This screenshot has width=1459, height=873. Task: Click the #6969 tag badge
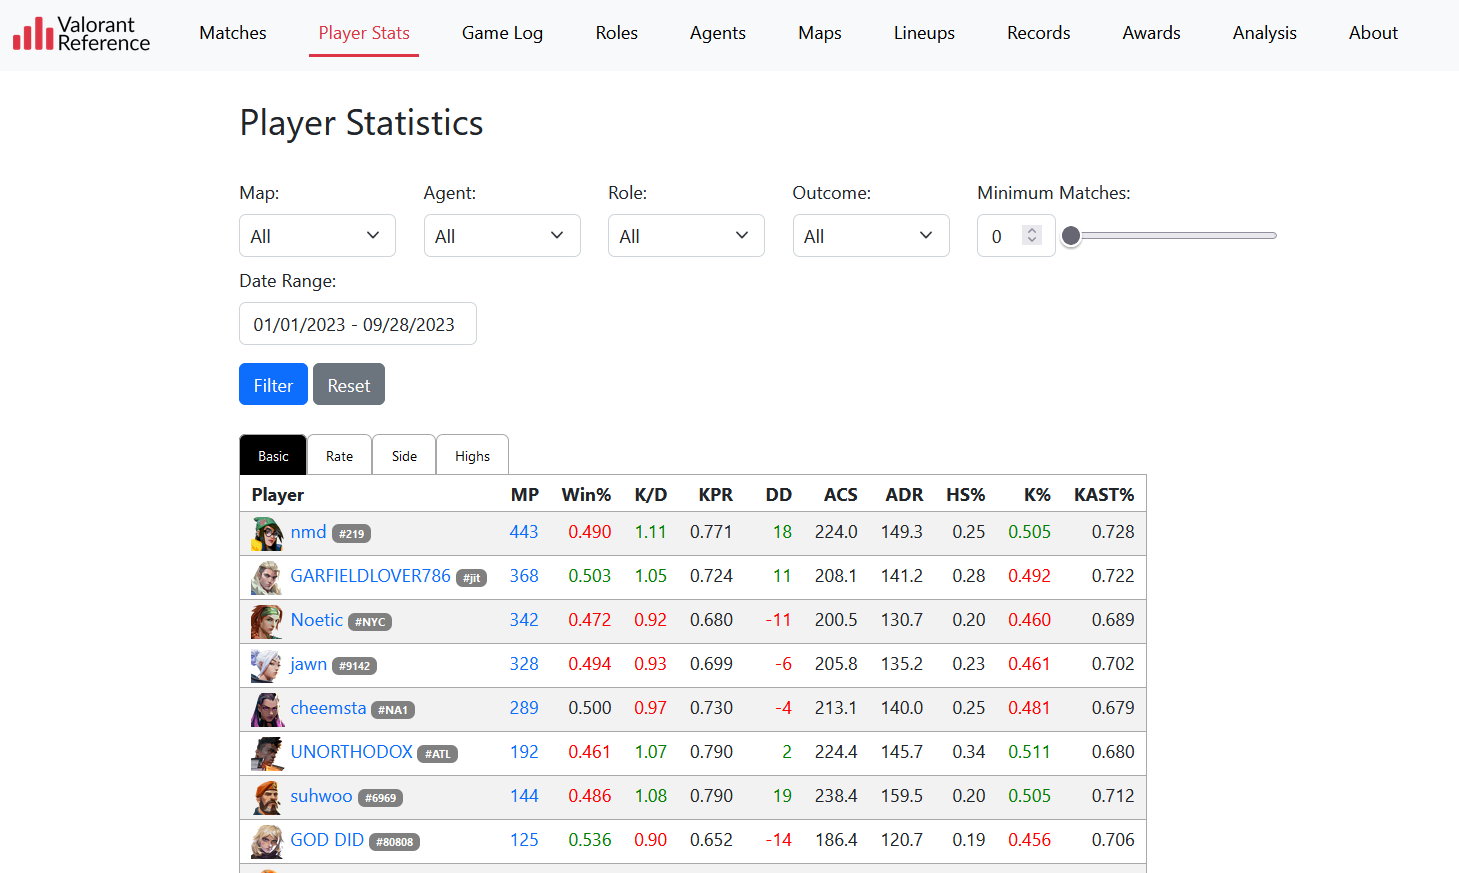click(380, 798)
